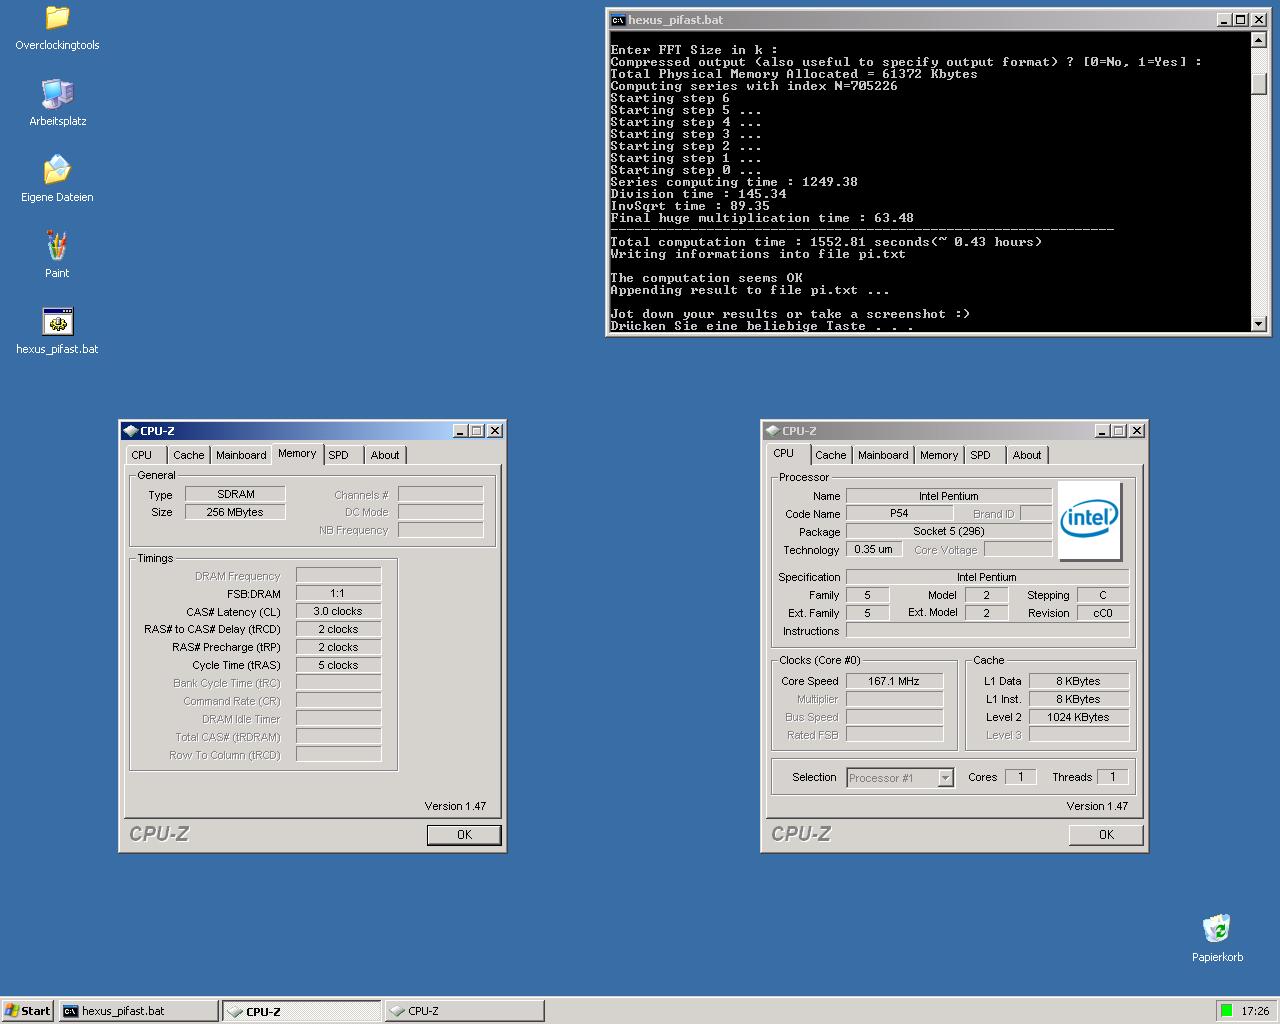Click 'The computation seems OK' console line
This screenshot has width=1280, height=1024.
pyautogui.click(x=706, y=278)
